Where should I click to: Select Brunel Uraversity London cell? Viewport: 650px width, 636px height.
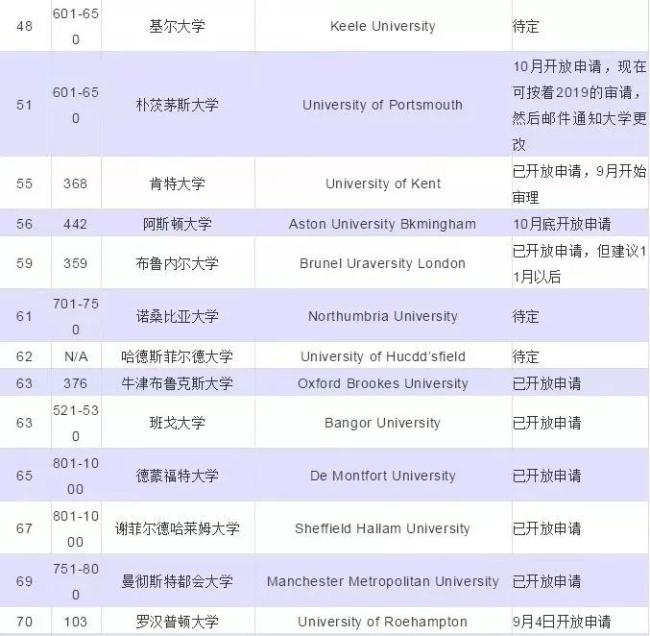[383, 263]
